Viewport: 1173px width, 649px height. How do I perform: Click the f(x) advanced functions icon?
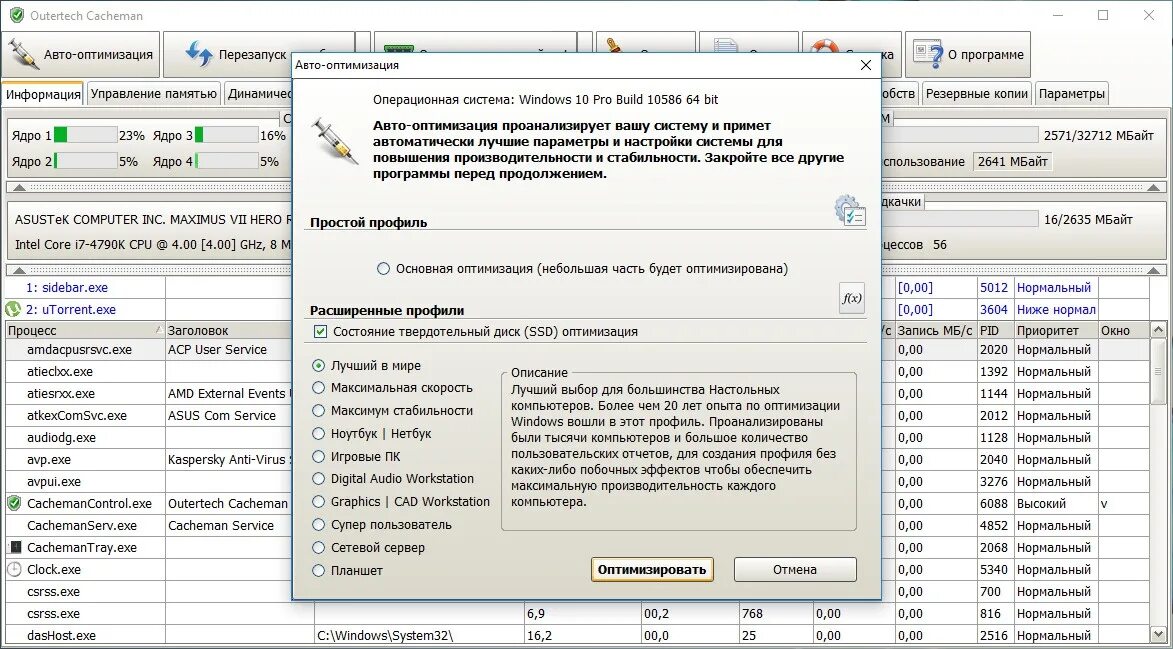(851, 299)
